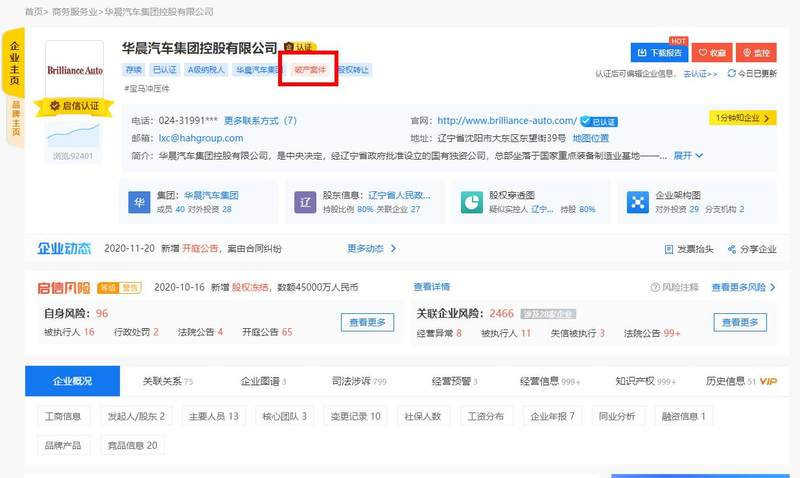Click the A级纳税人 tag
This screenshot has height=478, width=800.
[206, 70]
